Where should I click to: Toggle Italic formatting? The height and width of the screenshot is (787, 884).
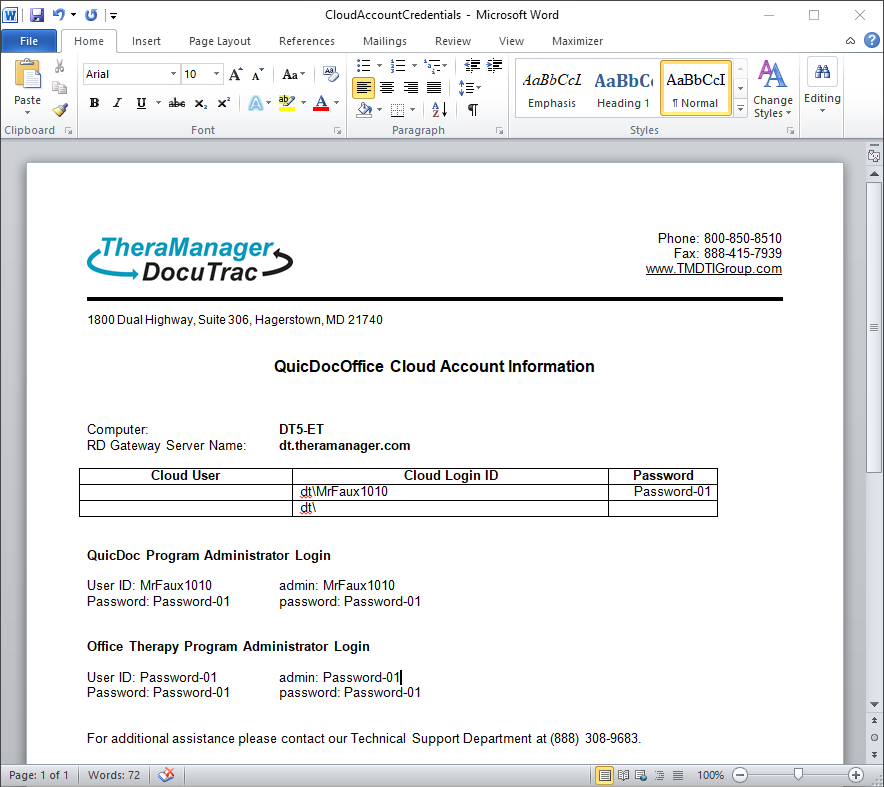[x=117, y=103]
